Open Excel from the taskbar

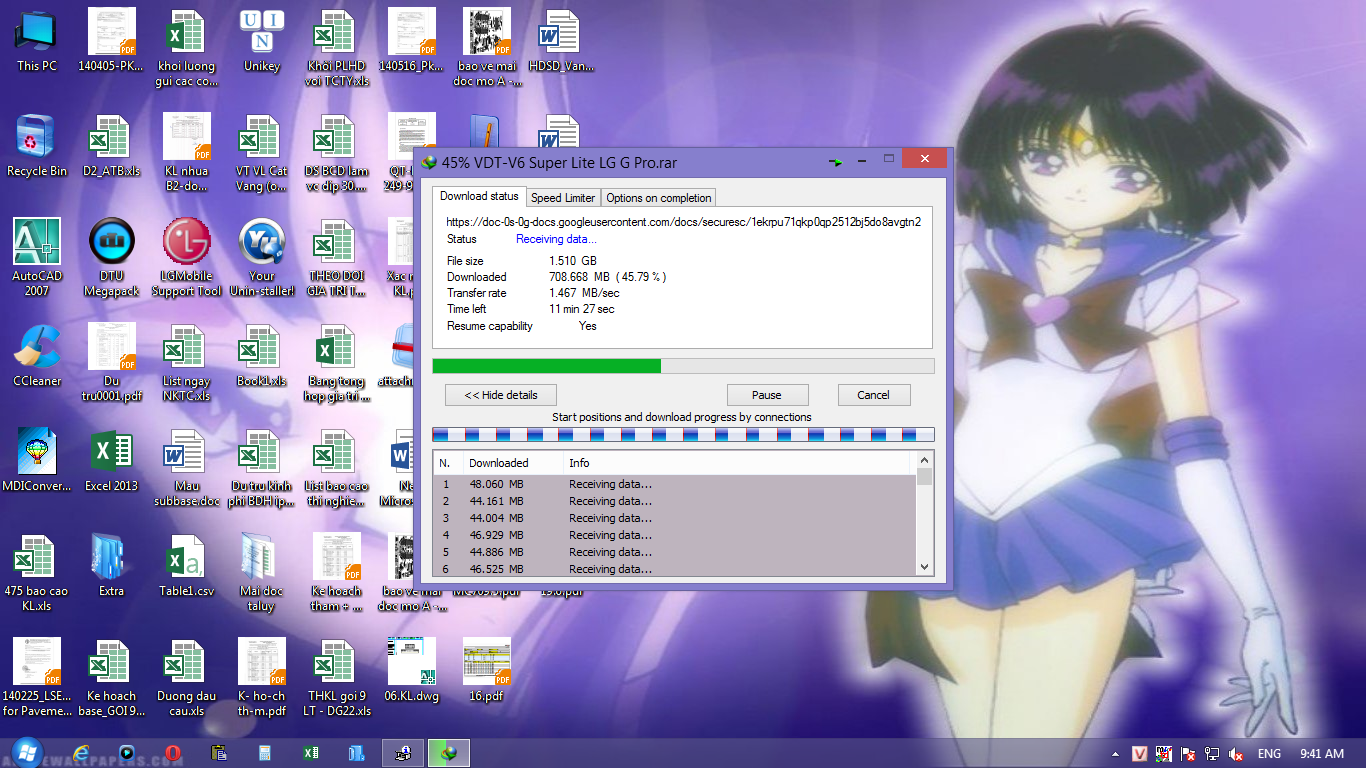pyautogui.click(x=311, y=753)
